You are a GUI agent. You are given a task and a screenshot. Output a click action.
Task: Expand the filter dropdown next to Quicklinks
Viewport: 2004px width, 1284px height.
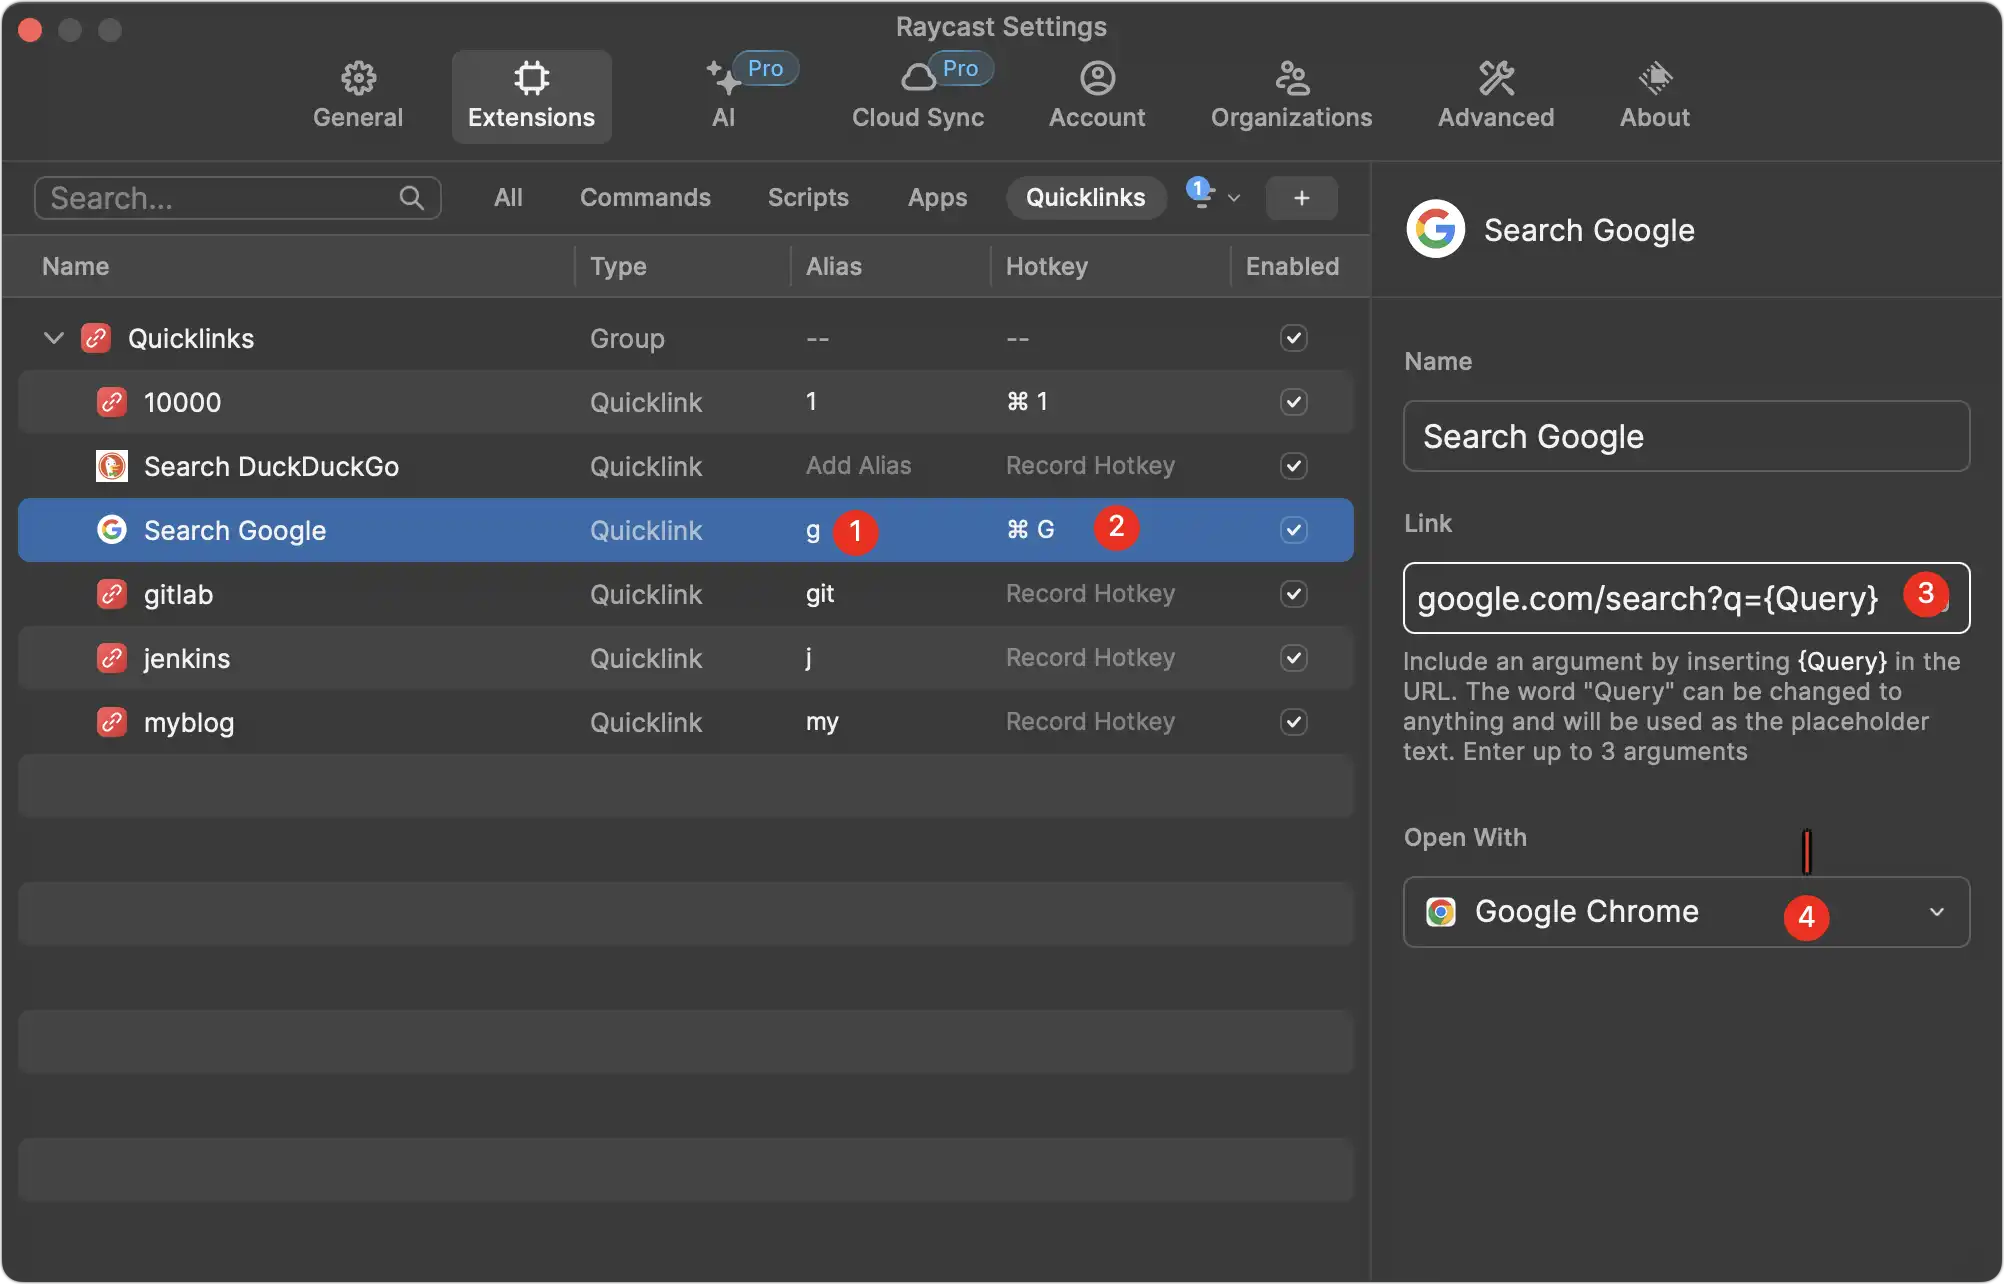coord(1233,198)
